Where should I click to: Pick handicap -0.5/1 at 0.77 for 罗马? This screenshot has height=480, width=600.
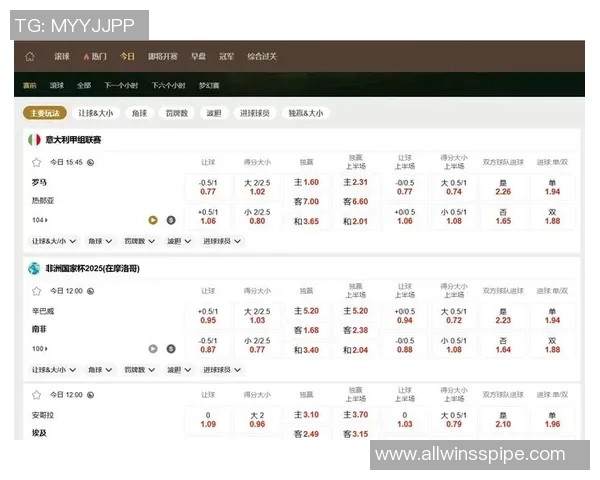coord(208,187)
